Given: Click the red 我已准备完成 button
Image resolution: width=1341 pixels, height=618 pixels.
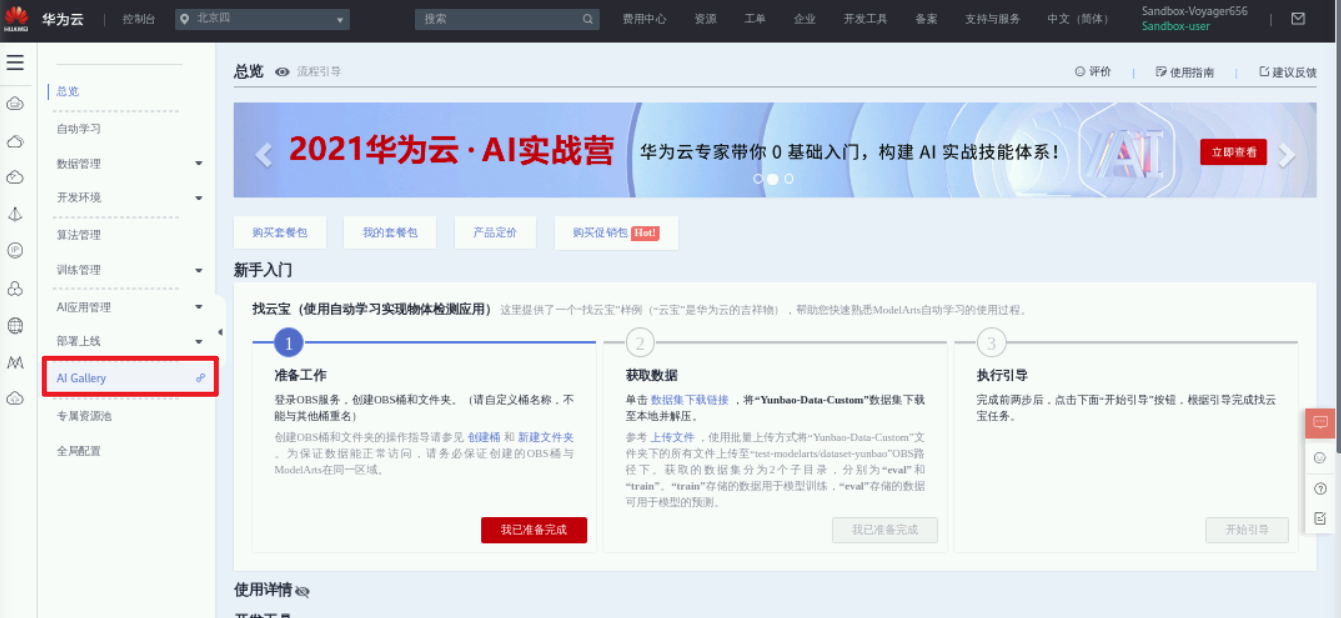Looking at the screenshot, I should pos(534,530).
